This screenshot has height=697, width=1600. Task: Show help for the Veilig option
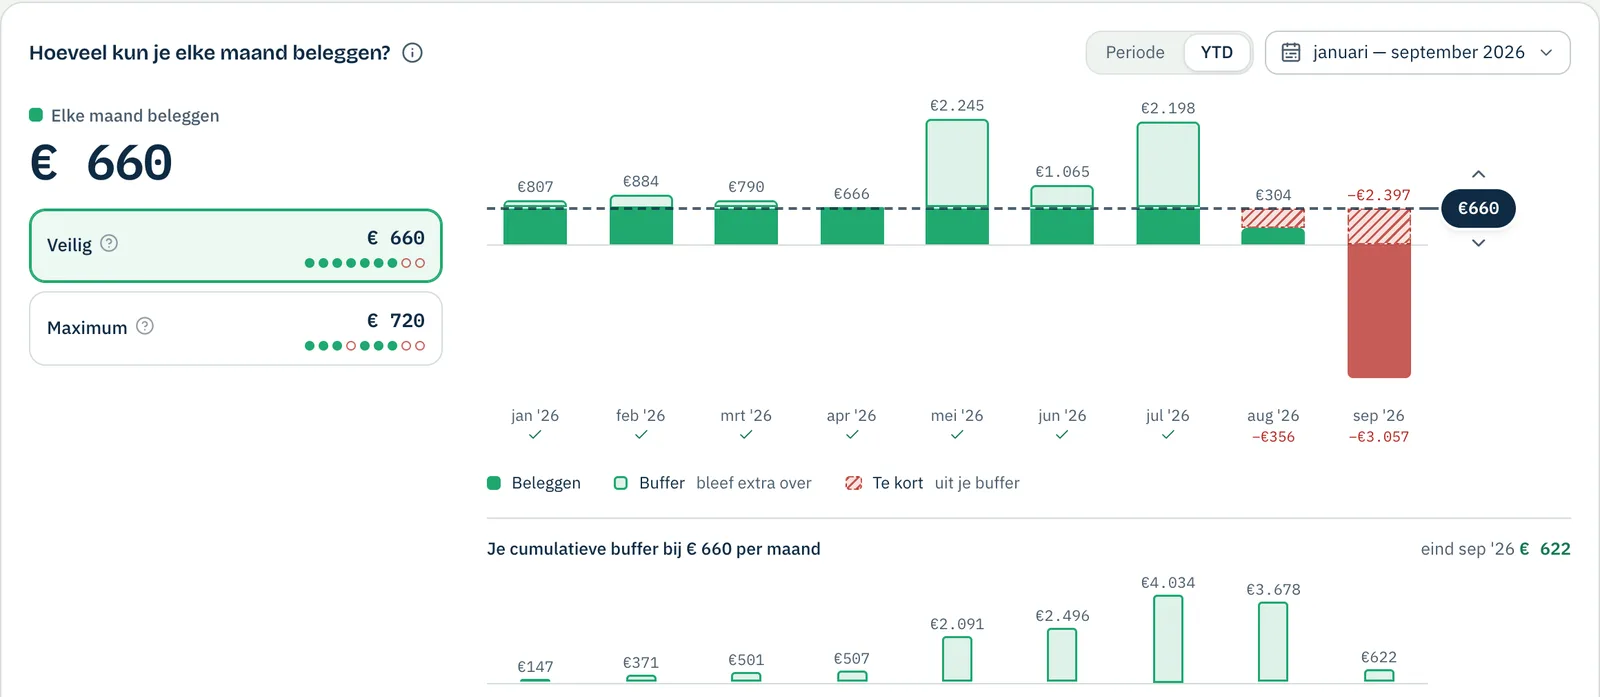tap(109, 243)
